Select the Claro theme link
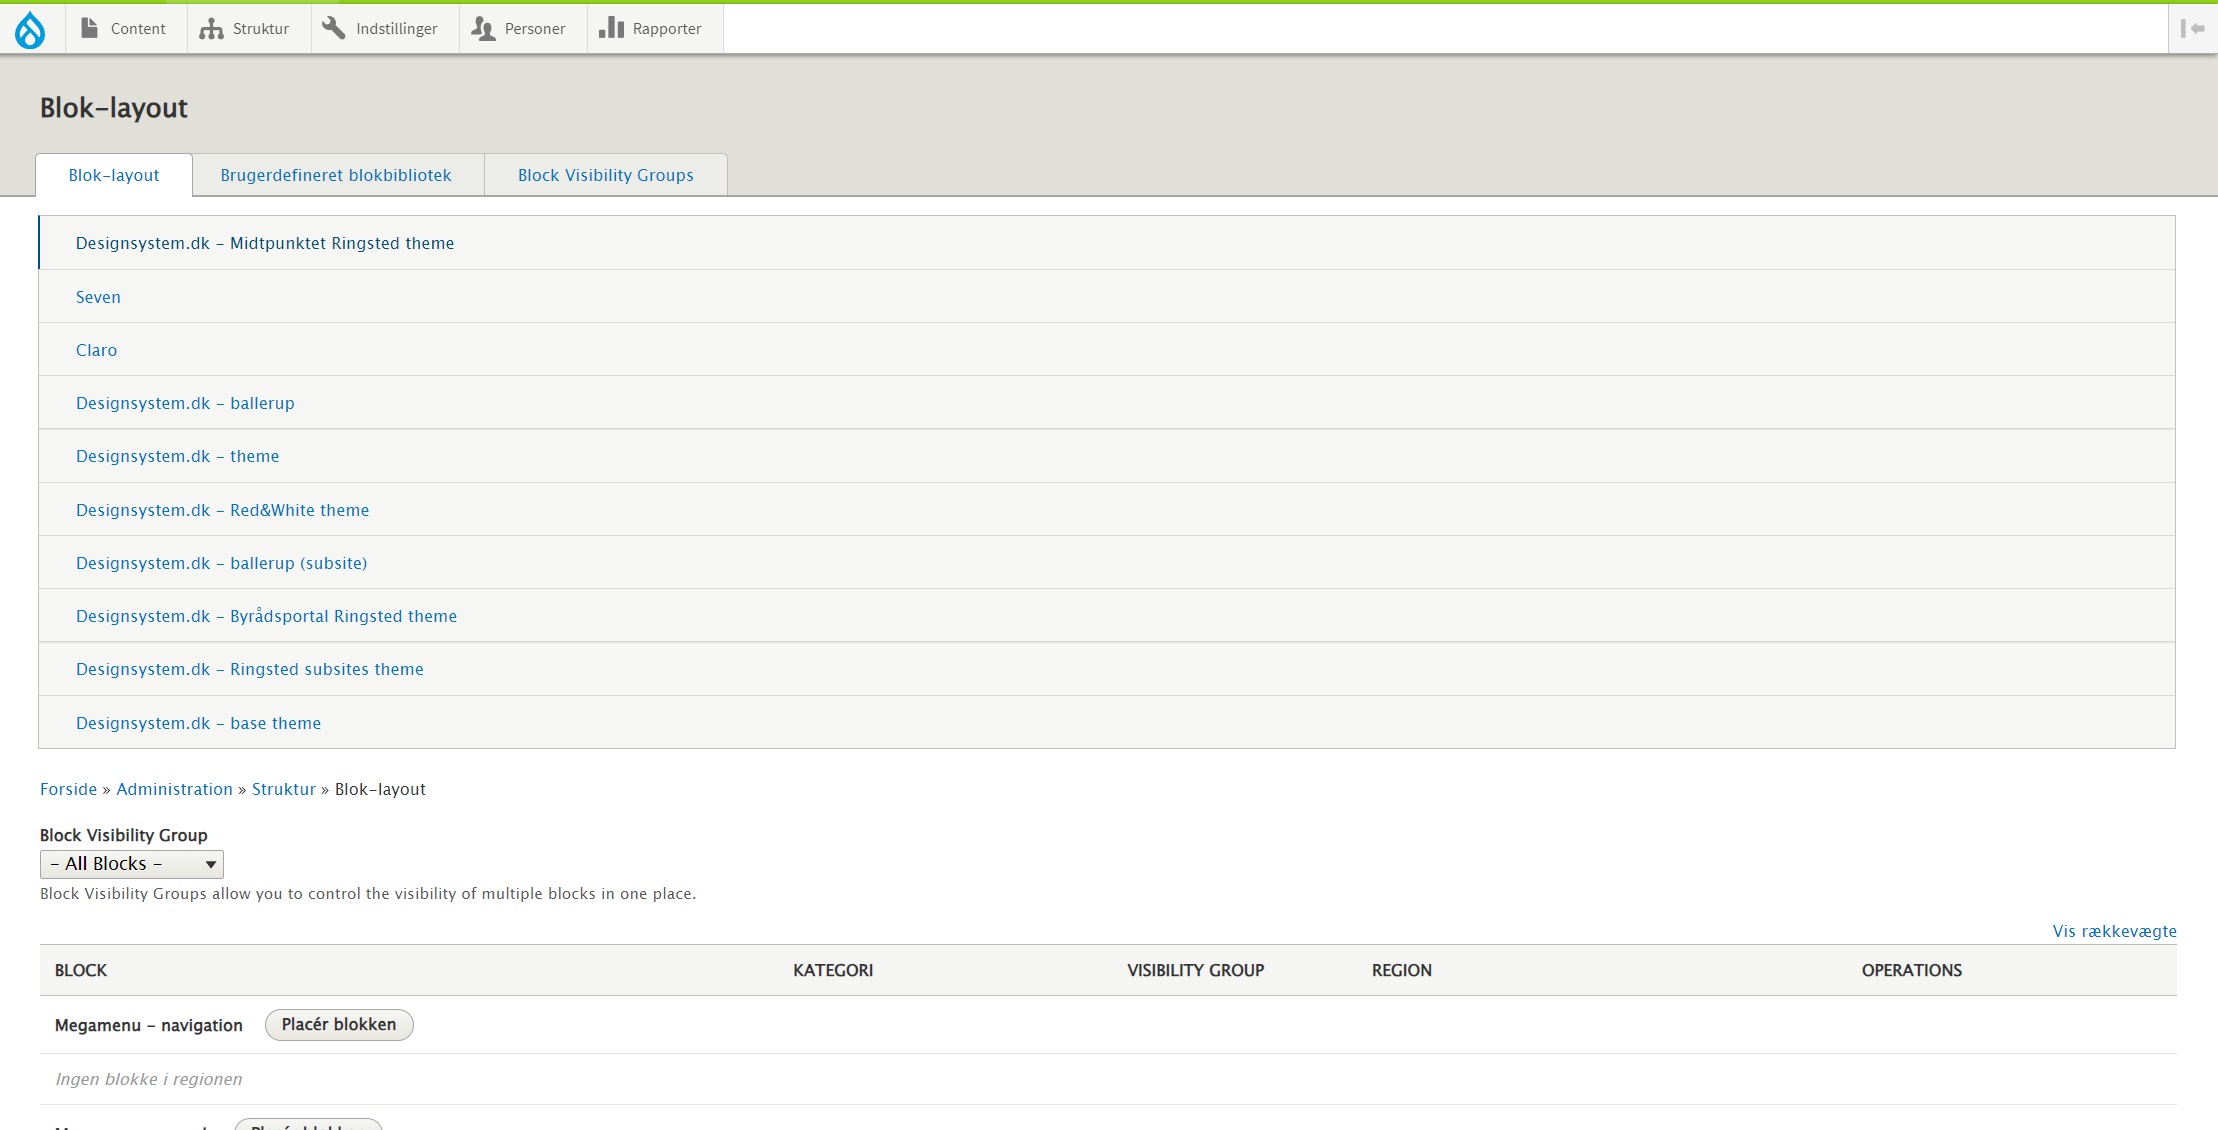Viewport: 2218px width, 1130px height. 96,350
